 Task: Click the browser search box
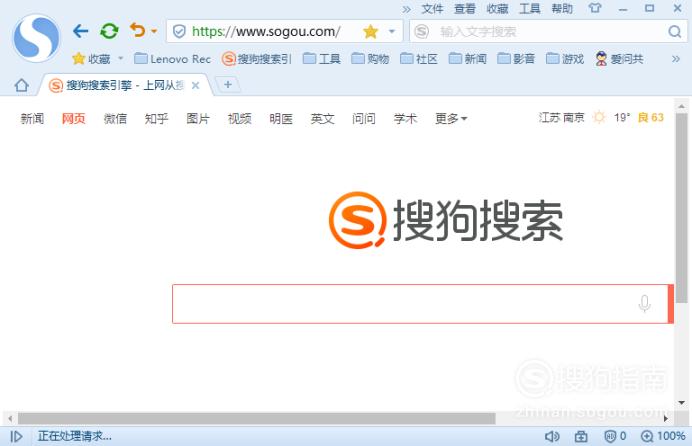coord(547,31)
